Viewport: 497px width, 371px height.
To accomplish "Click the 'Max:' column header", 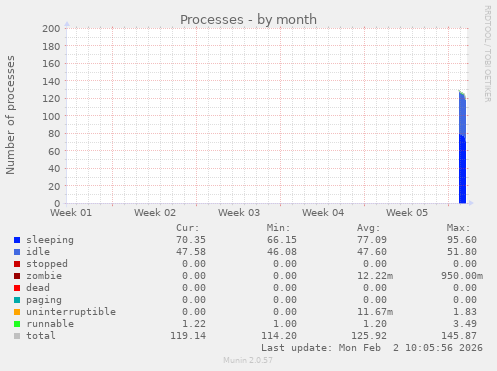I will tap(458, 228).
